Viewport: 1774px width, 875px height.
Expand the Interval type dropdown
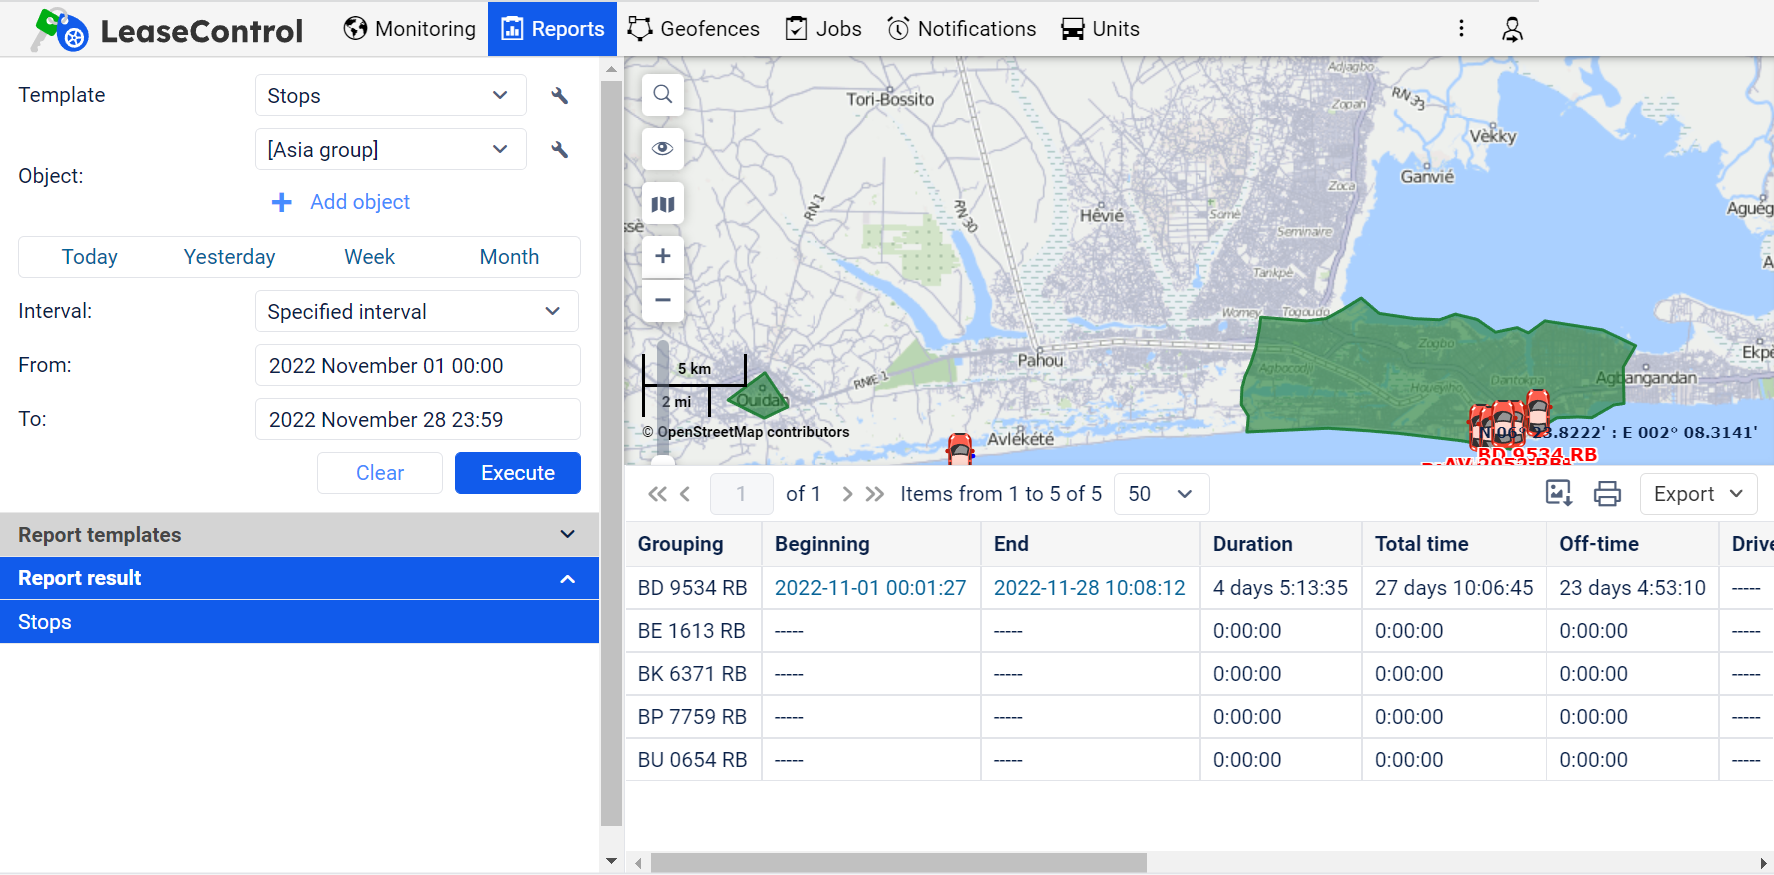pyautogui.click(x=416, y=312)
